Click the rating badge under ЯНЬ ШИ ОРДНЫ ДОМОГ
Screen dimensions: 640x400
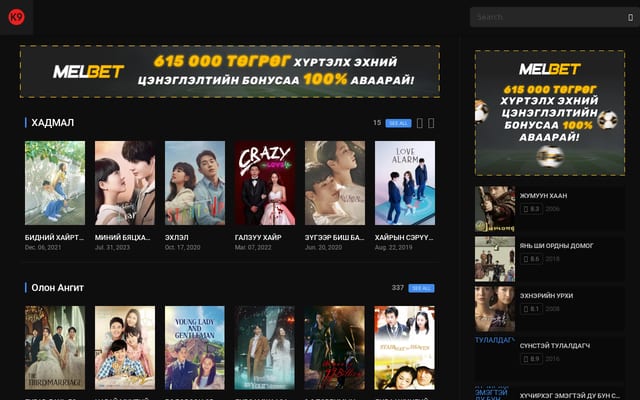(531, 259)
